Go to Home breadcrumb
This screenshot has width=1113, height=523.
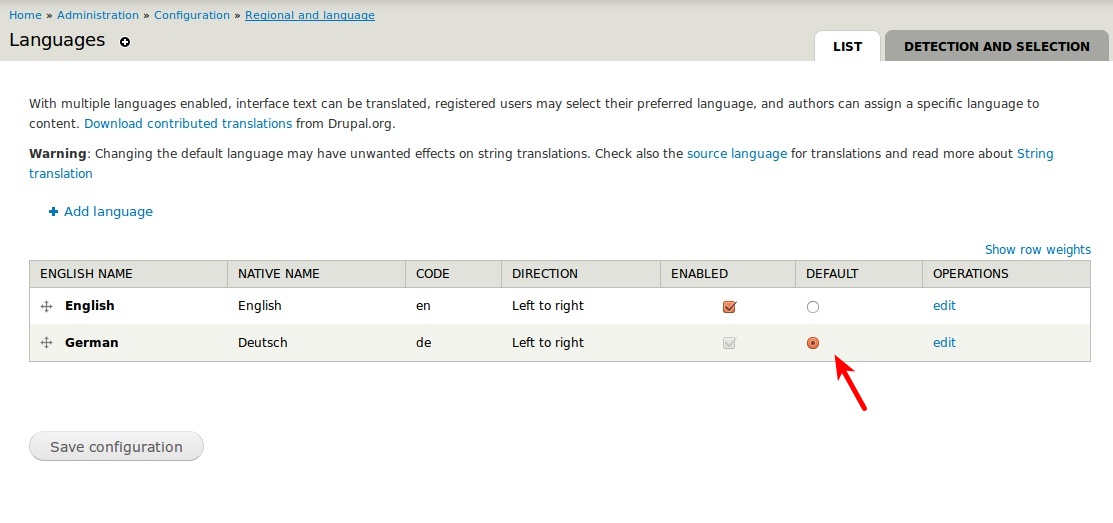(25, 15)
